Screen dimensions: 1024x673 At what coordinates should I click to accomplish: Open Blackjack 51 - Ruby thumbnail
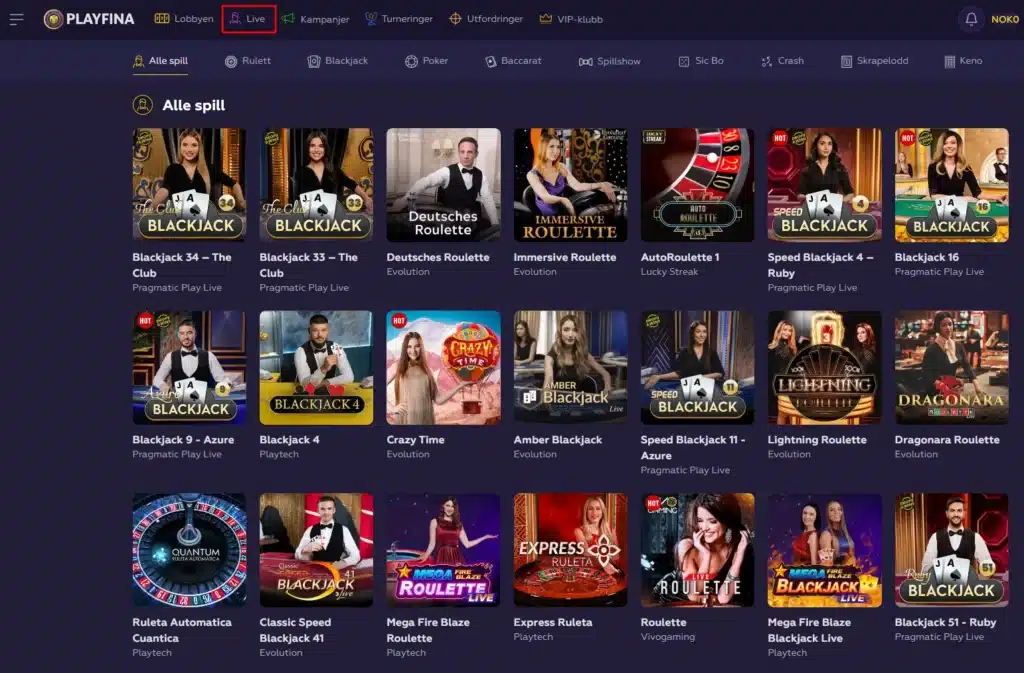coord(952,550)
